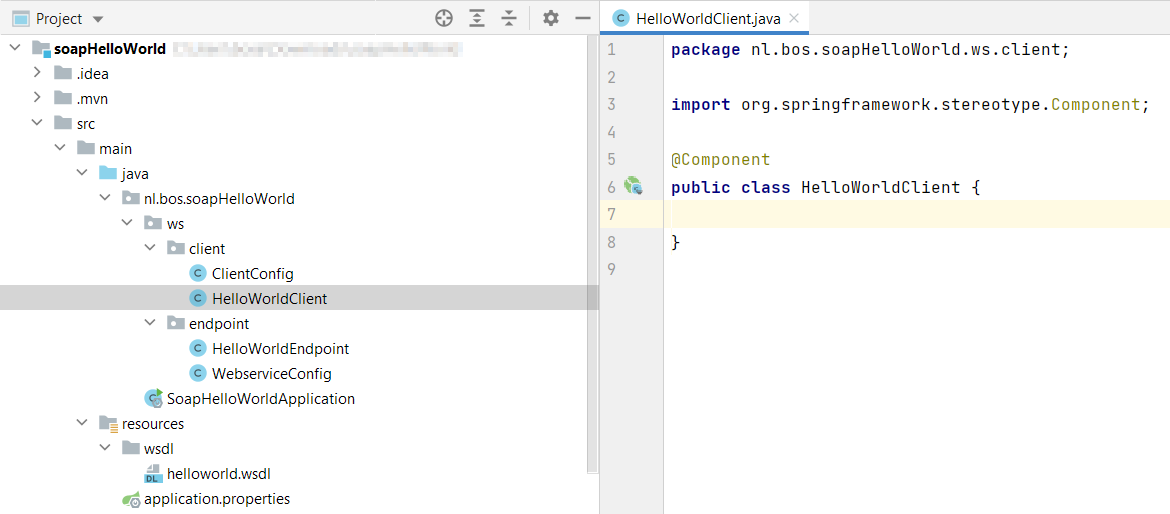Select application.properties file
Viewport: 1170px width, 514px height.
tap(216, 498)
